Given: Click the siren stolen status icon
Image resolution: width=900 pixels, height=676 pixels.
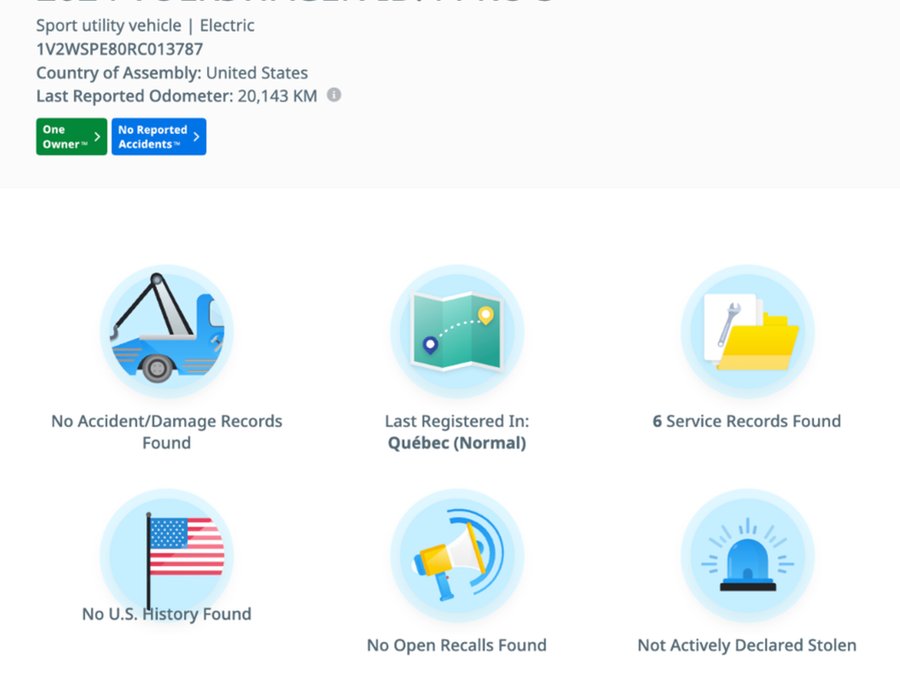Looking at the screenshot, I should click(747, 558).
